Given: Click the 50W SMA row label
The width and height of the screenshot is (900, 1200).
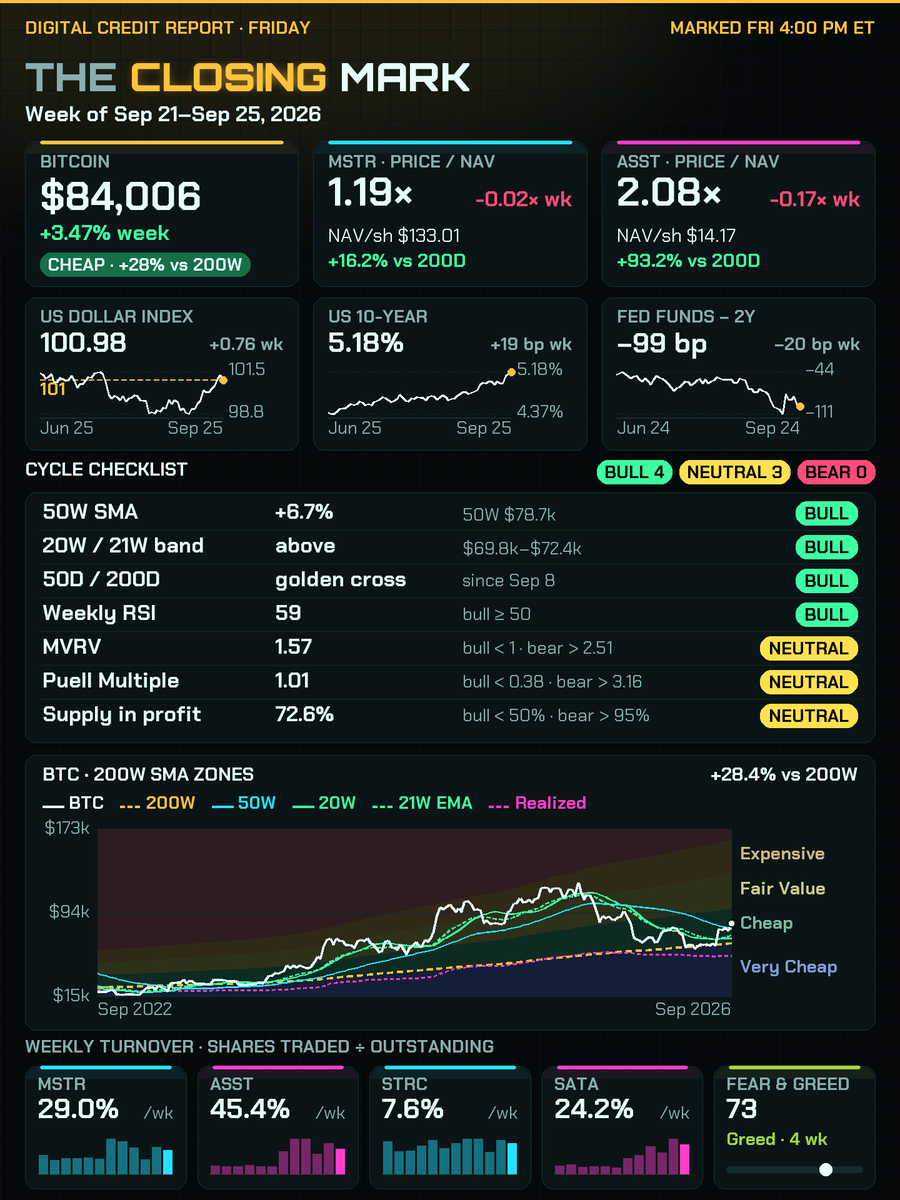Looking at the screenshot, I should click(x=91, y=512).
